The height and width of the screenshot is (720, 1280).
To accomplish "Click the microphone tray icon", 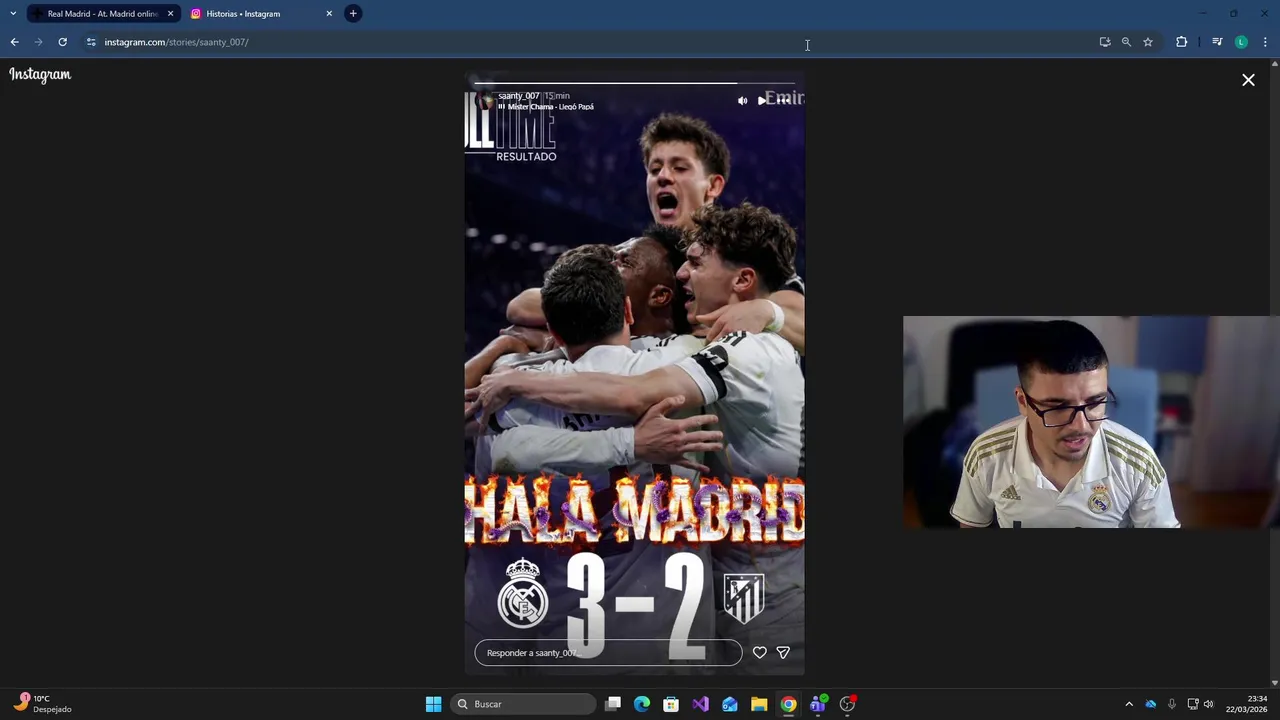I will 1172,704.
